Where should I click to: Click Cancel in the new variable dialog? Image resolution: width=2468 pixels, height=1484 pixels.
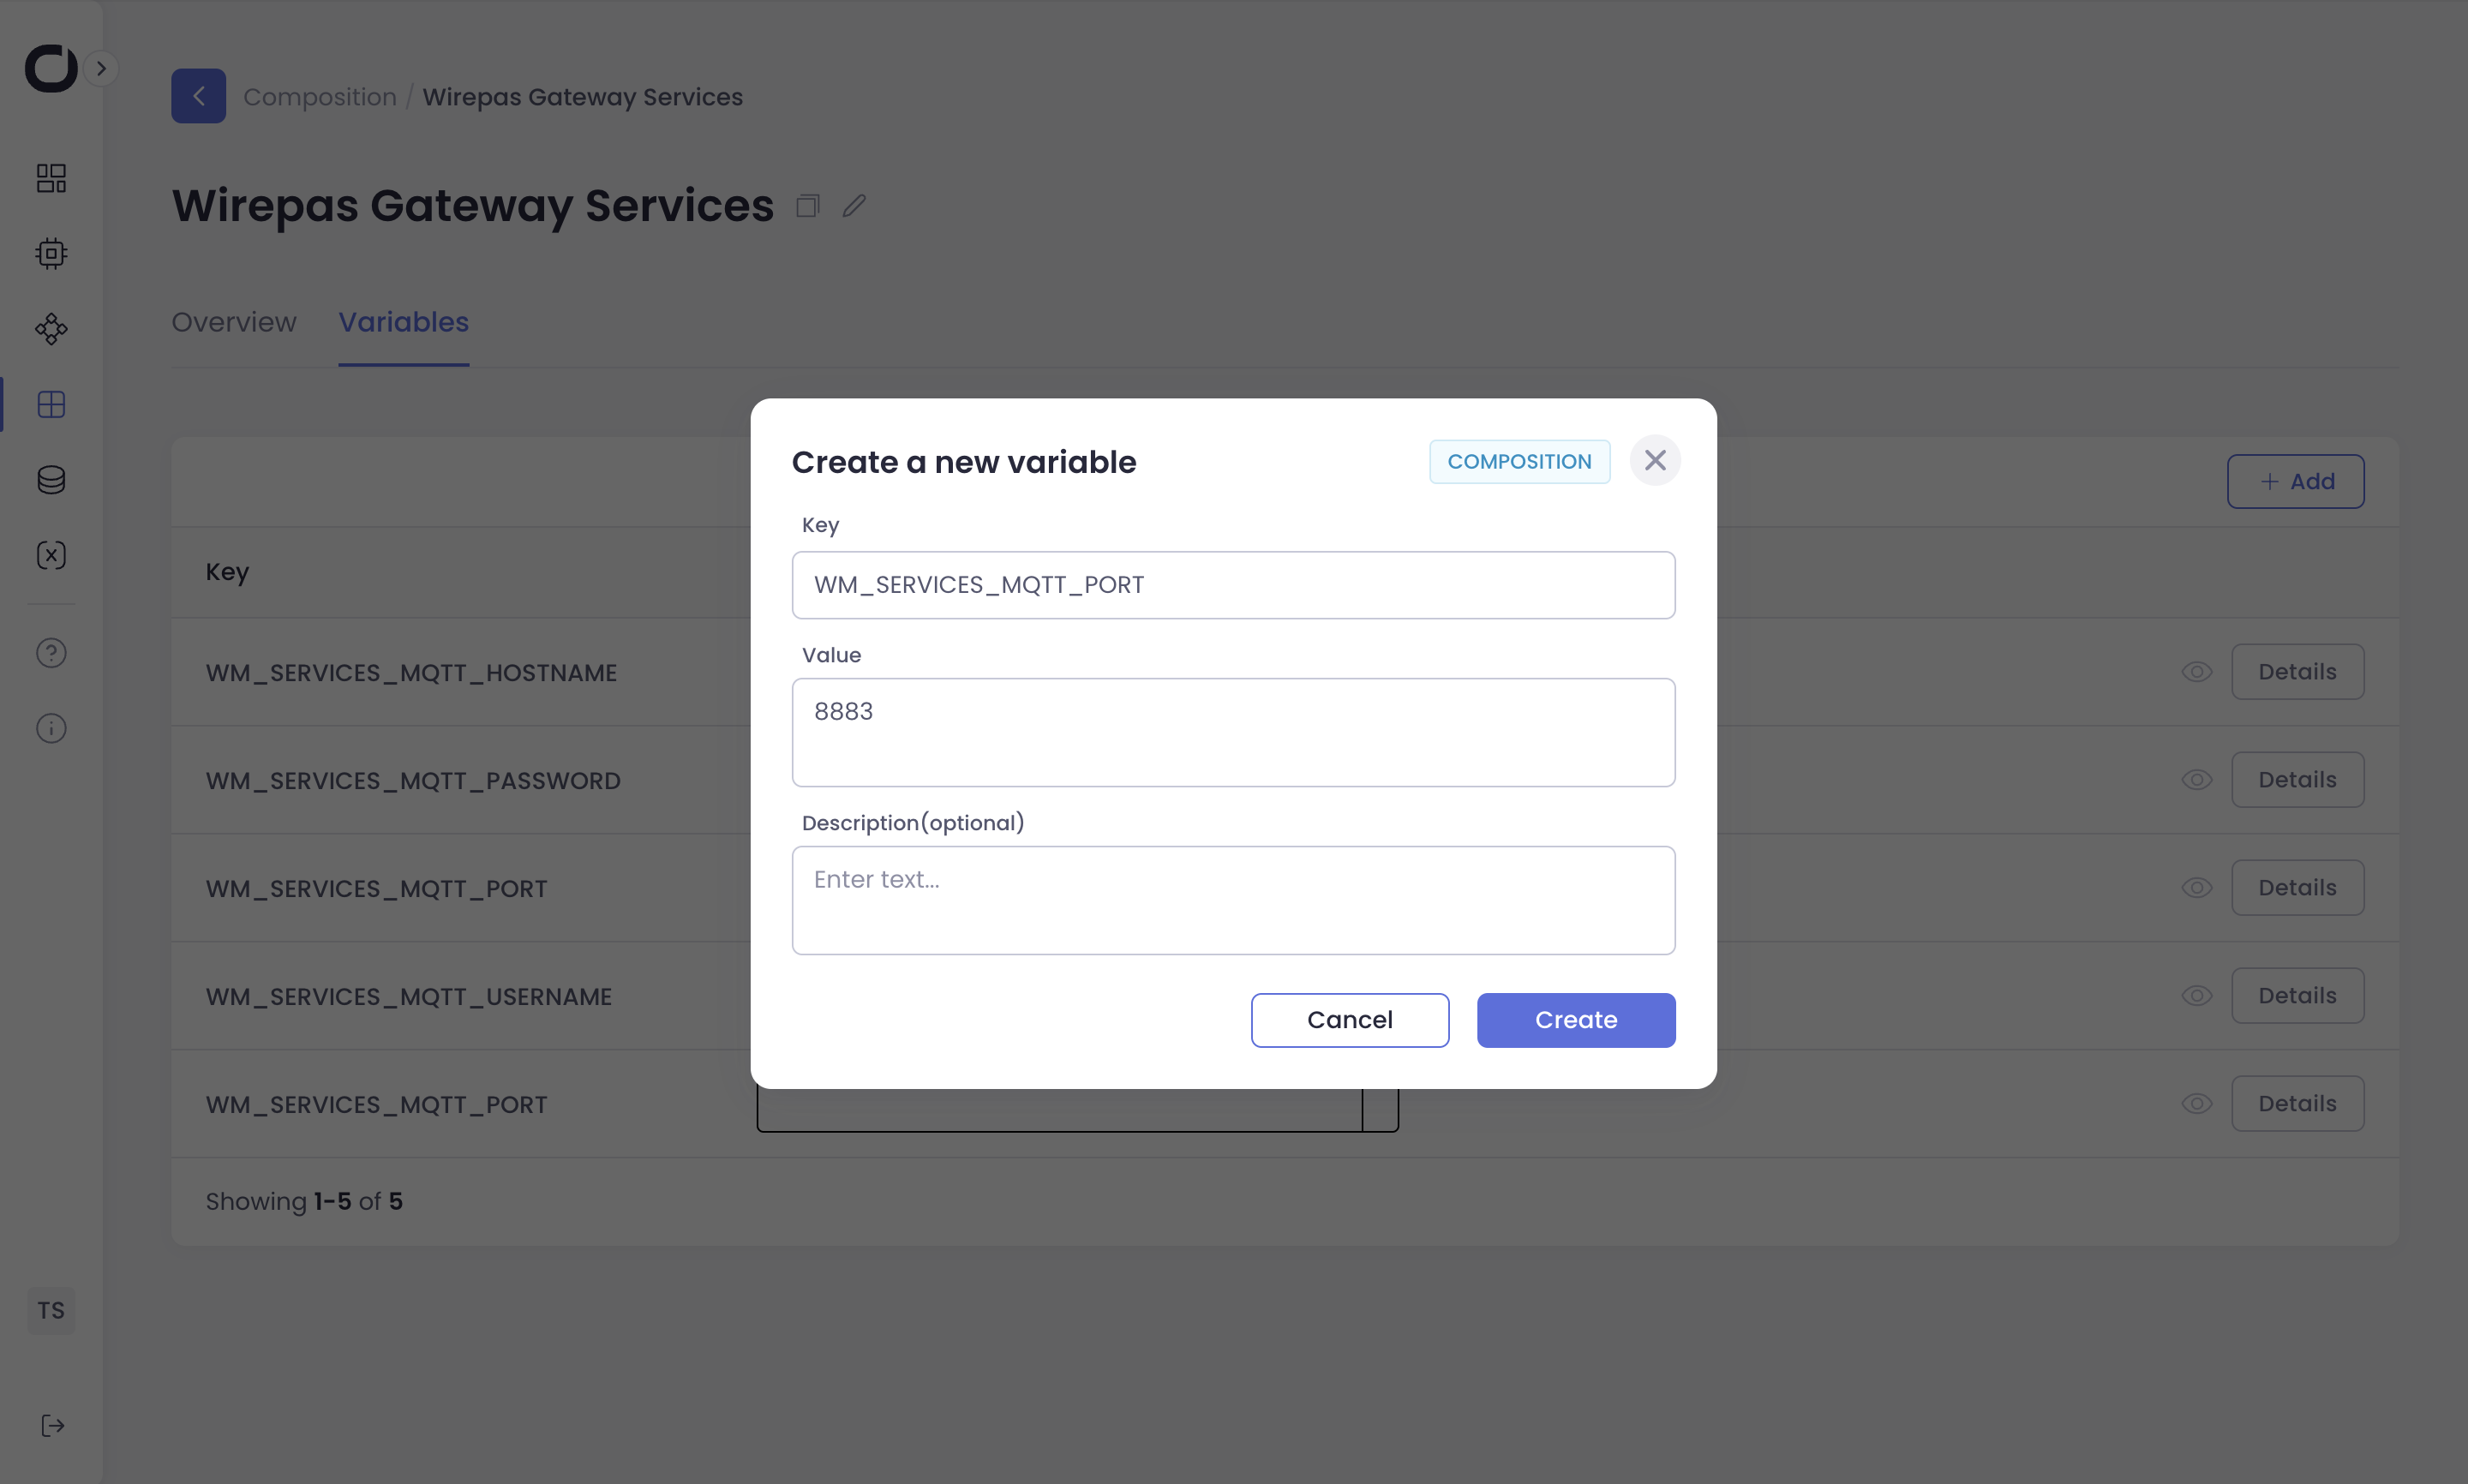[x=1349, y=1020]
